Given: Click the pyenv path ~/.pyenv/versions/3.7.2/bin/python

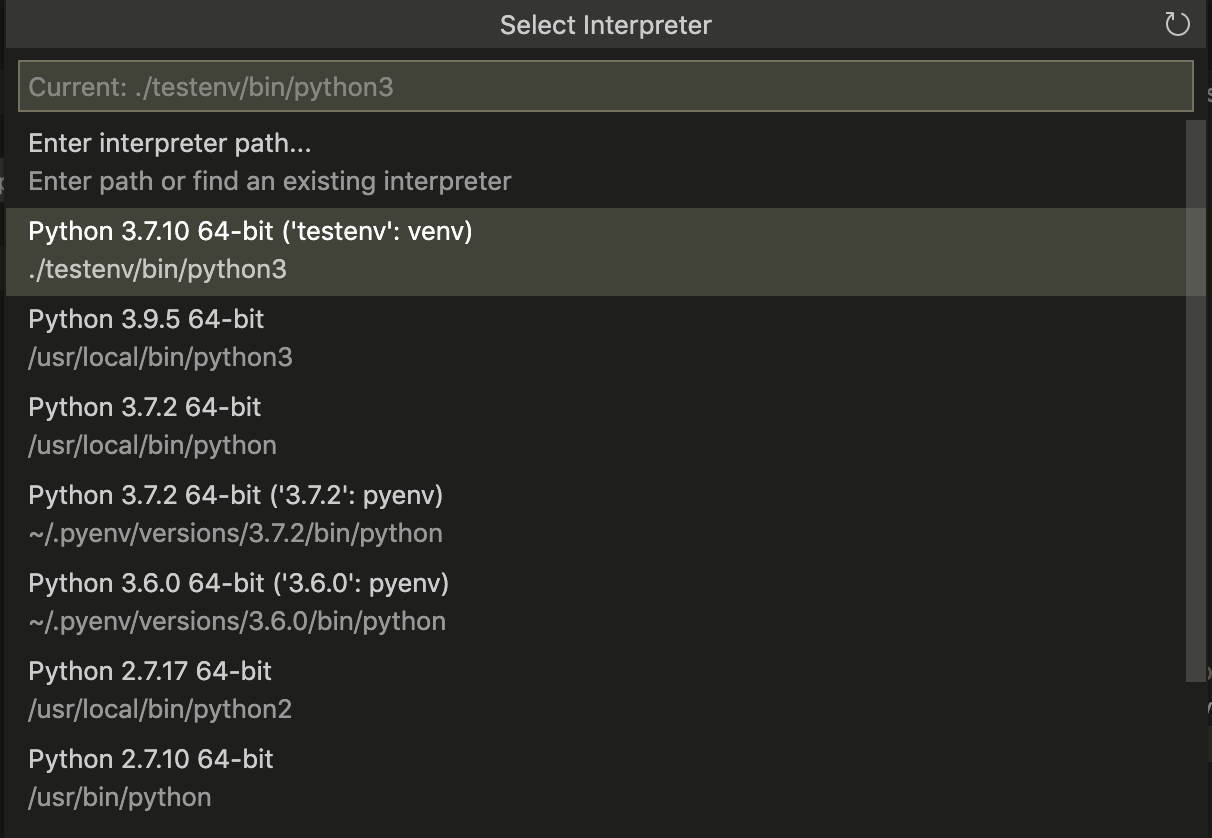Looking at the screenshot, I should 234,533.
